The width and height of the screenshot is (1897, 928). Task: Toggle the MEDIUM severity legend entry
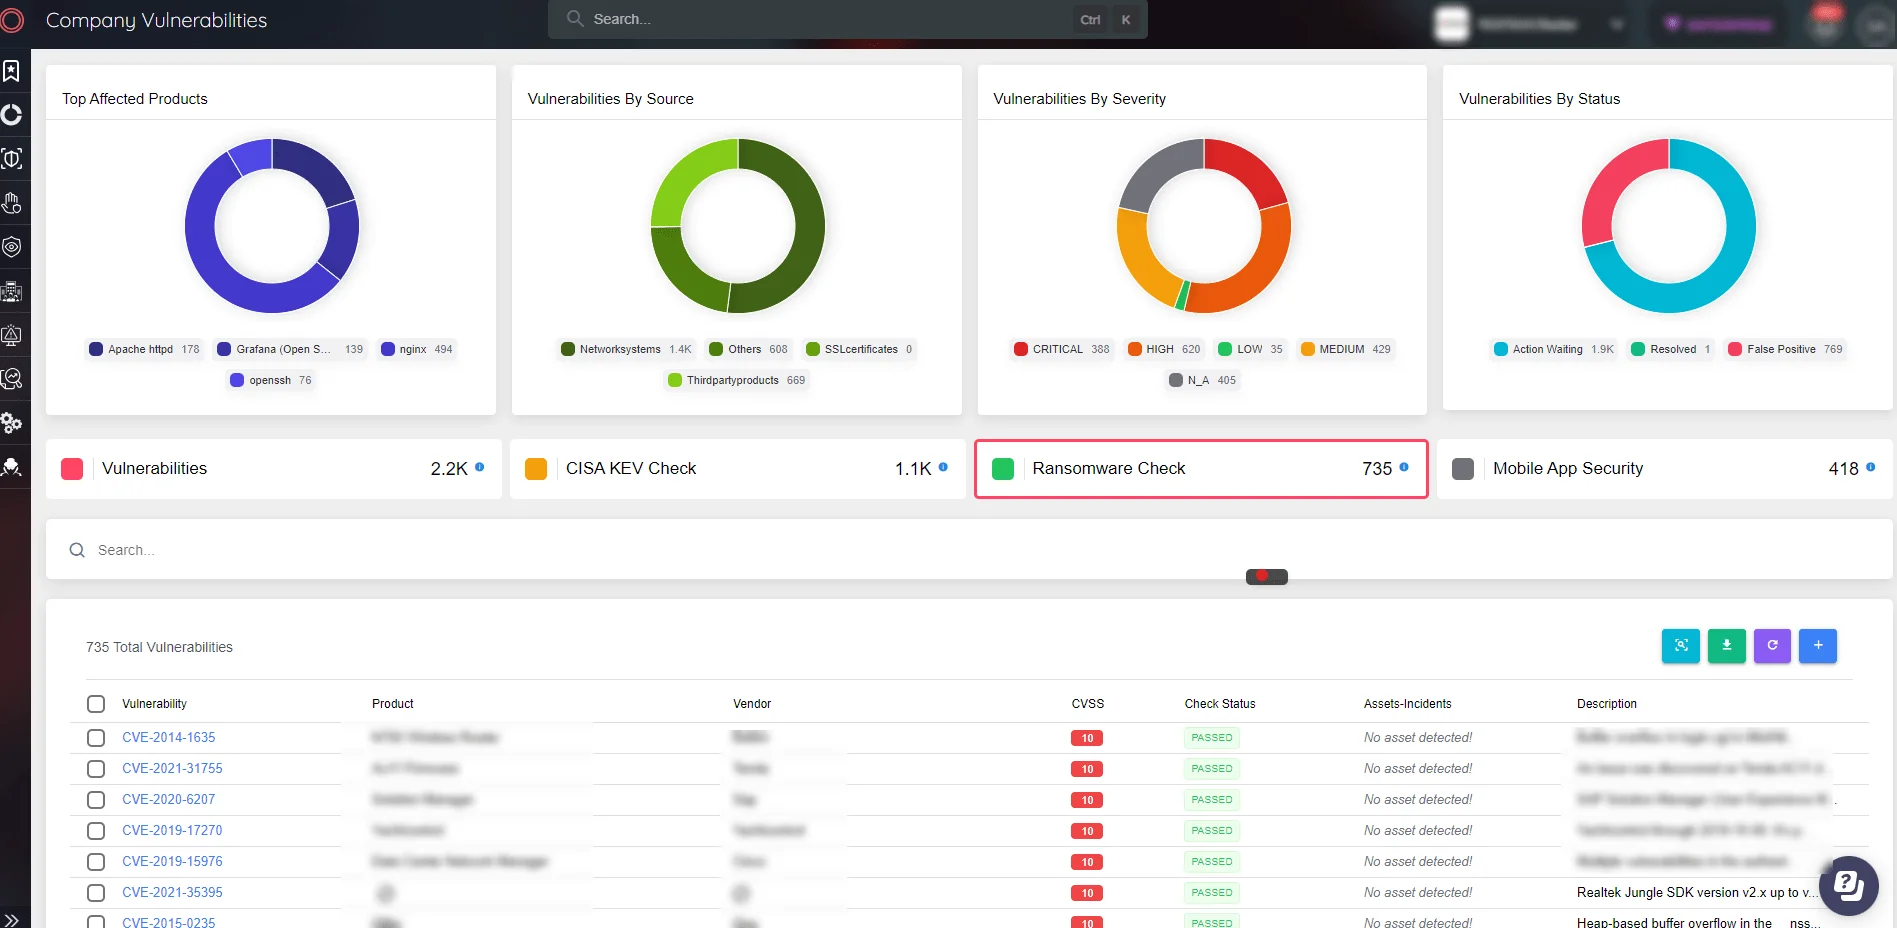click(x=1346, y=349)
